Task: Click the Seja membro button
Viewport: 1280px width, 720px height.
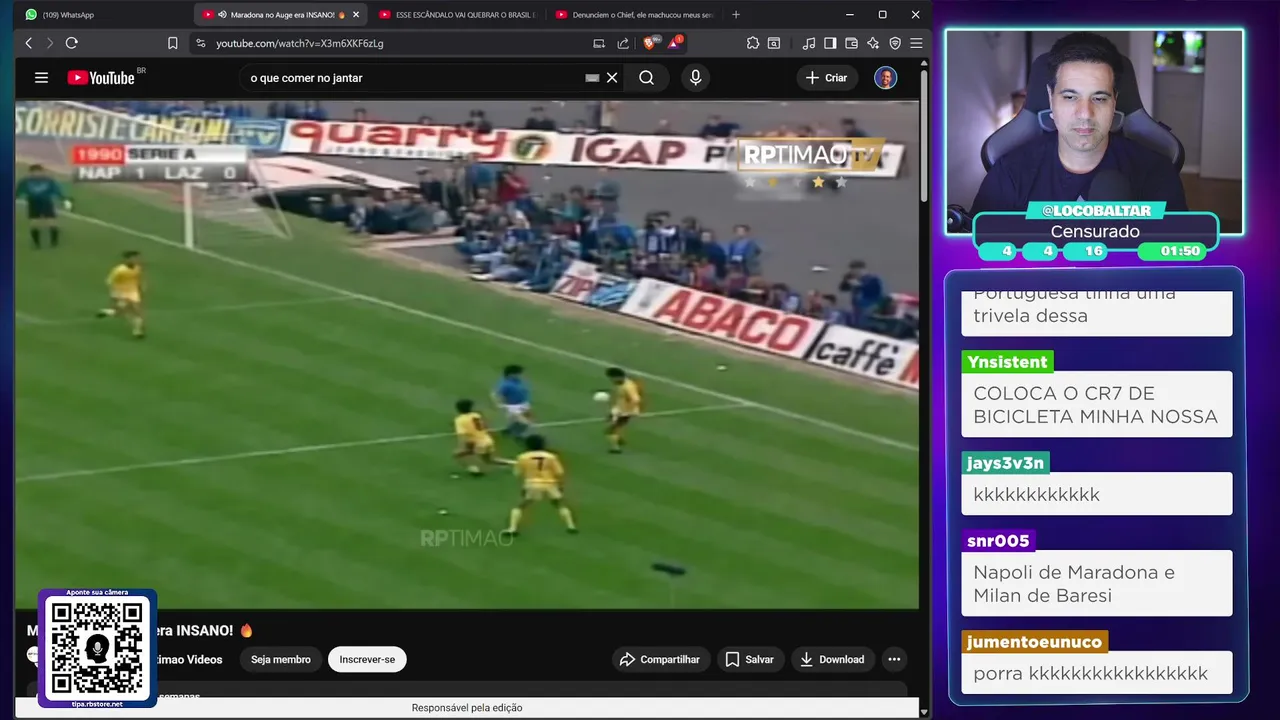Action: 280,659
